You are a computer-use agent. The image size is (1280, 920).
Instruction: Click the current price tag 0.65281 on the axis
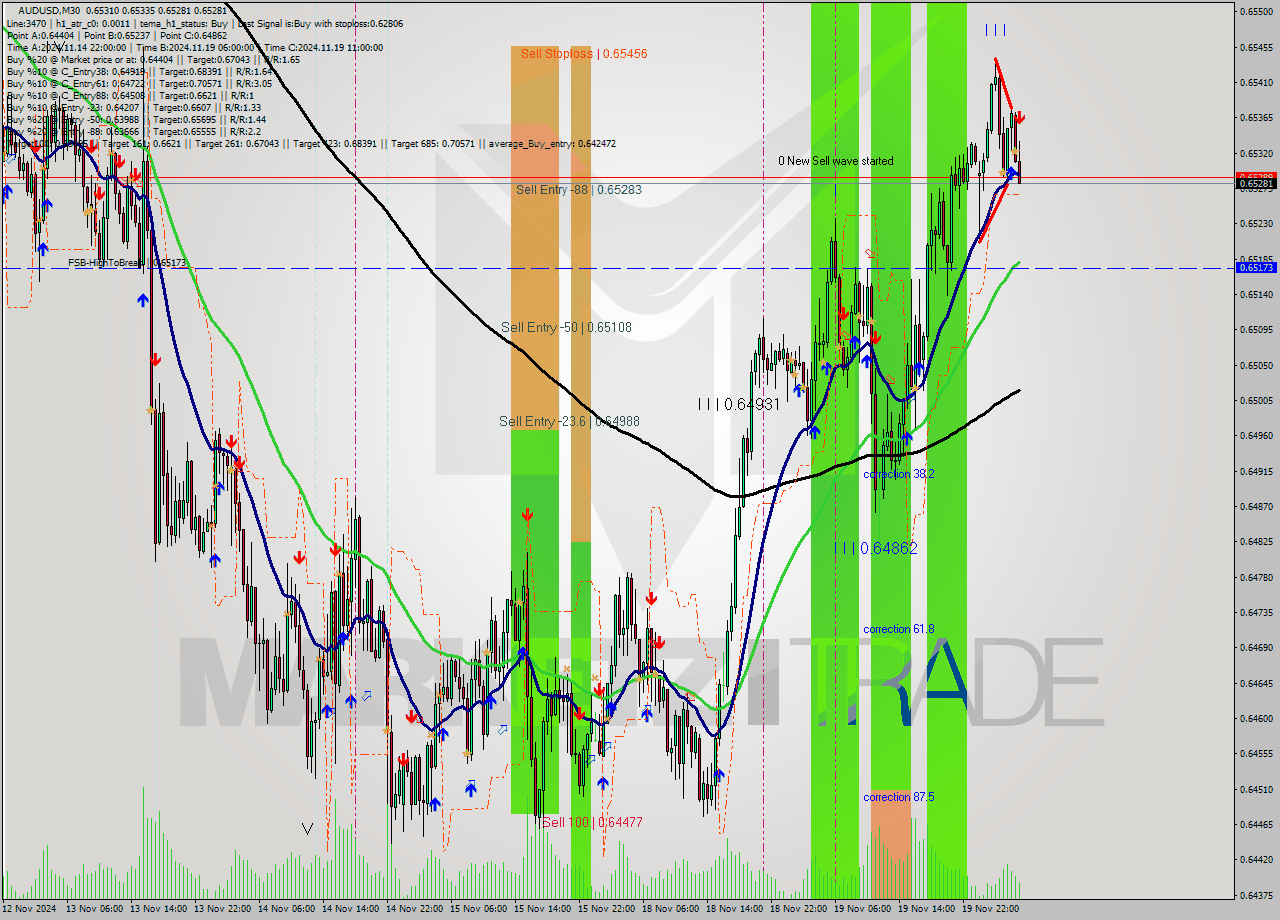(x=1256, y=184)
